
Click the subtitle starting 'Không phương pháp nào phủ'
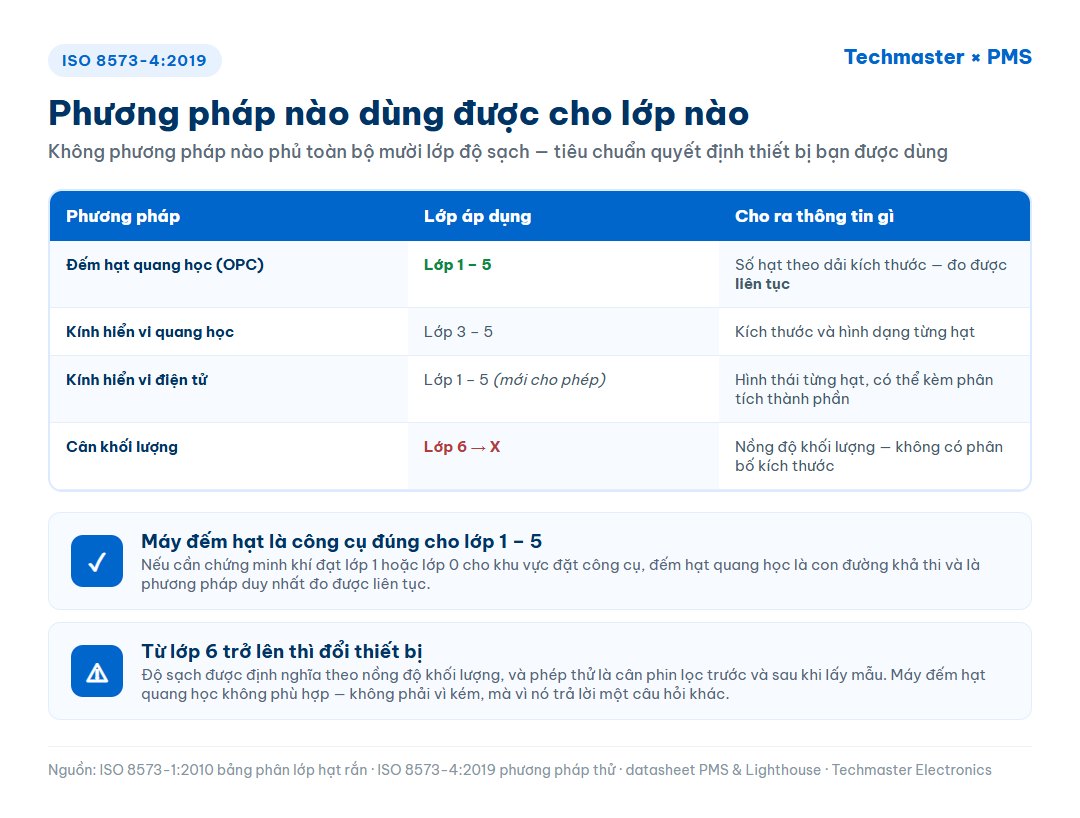pos(498,151)
